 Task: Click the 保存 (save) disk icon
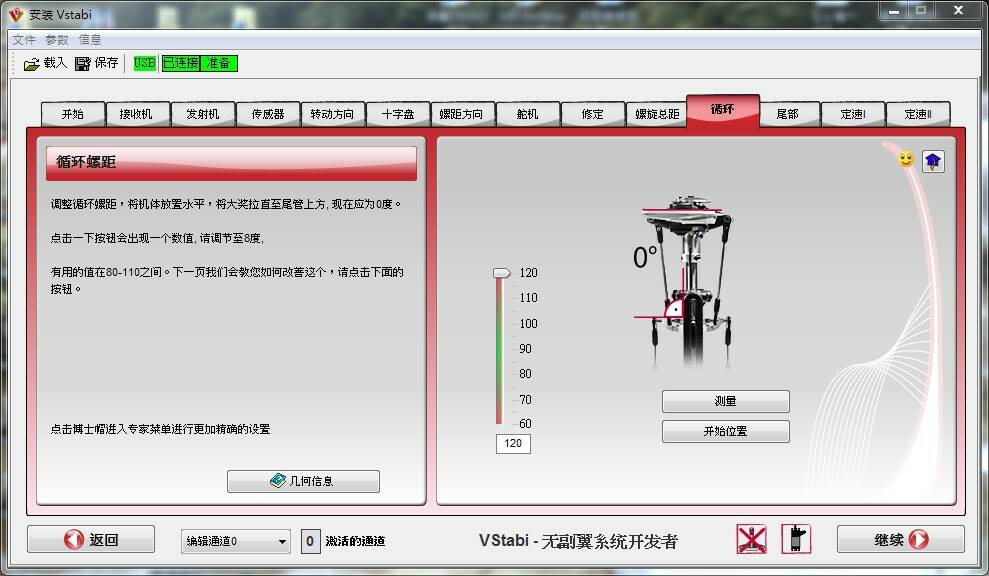pyautogui.click(x=83, y=64)
